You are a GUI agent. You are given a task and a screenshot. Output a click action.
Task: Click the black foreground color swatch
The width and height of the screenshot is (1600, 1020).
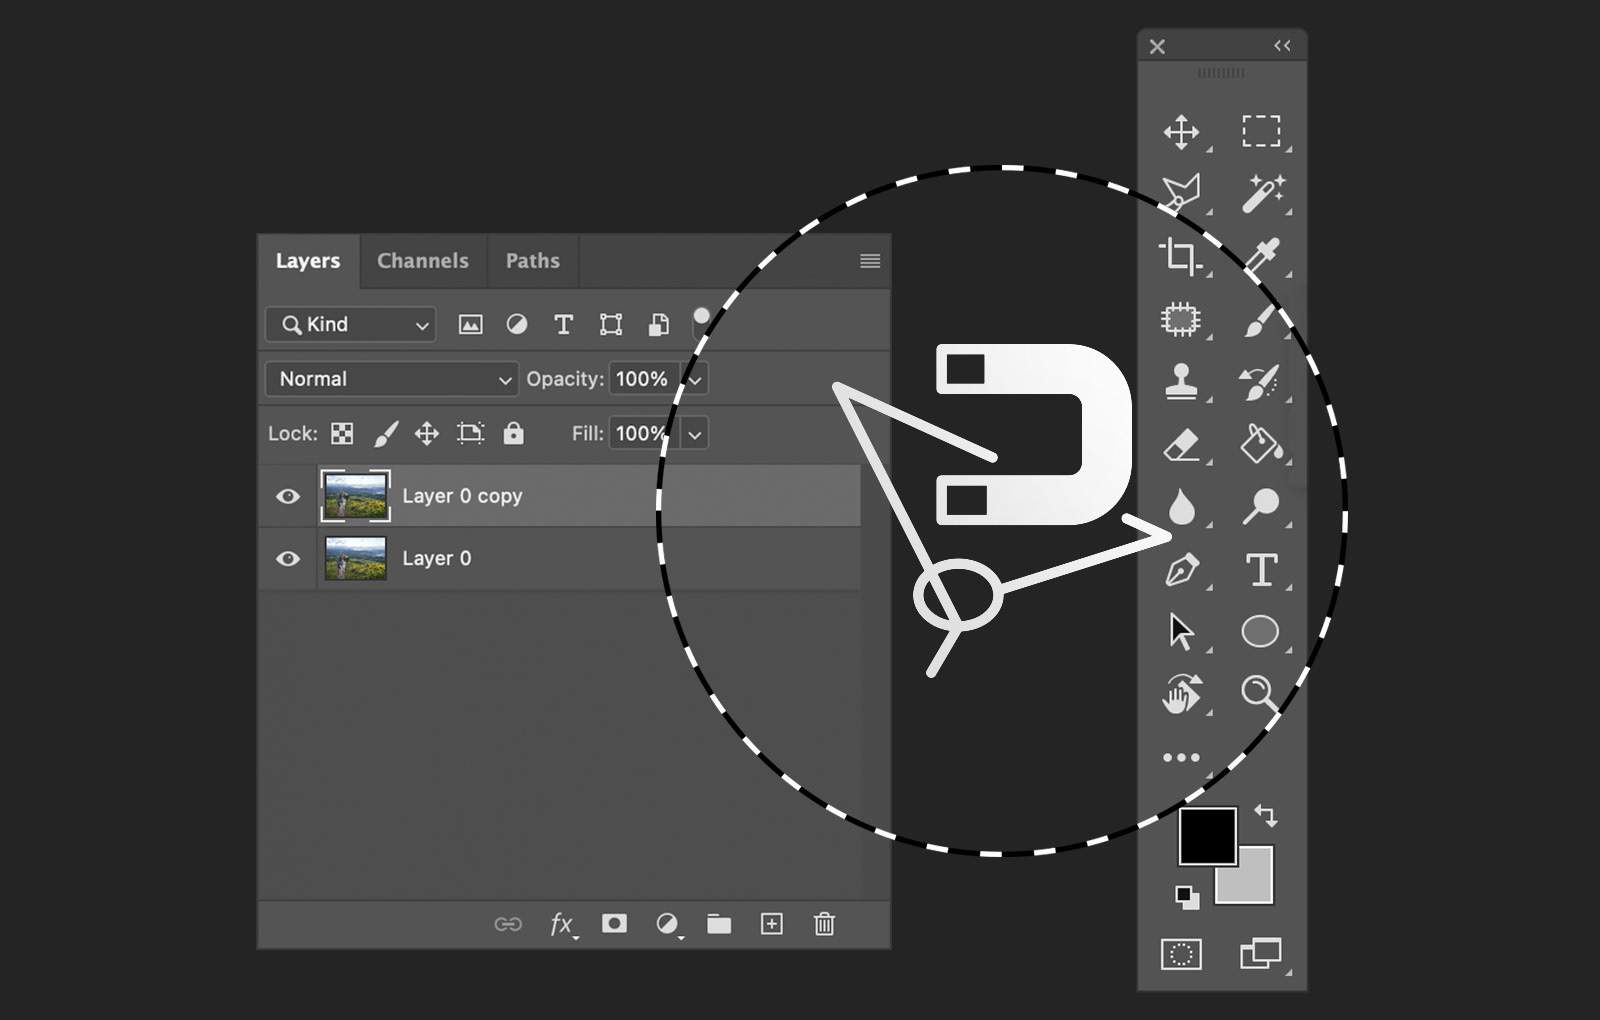1207,836
